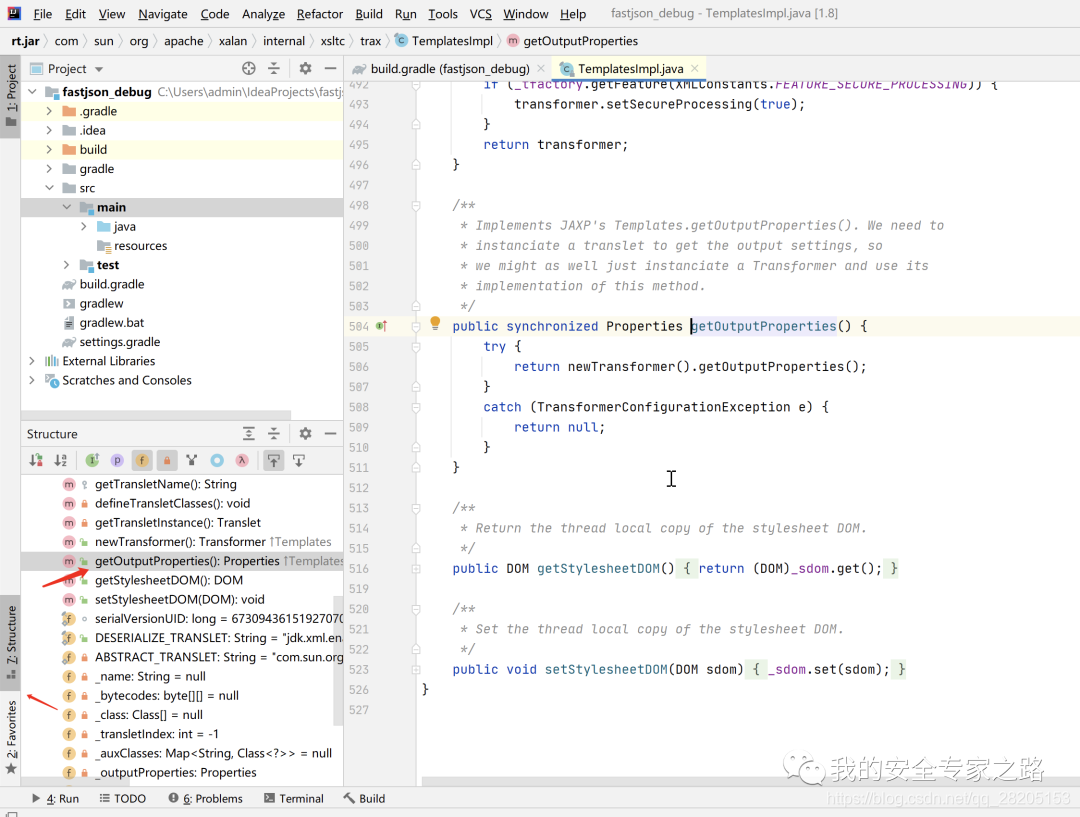Switch to TemplatesImpl.java tab
Screen dimensions: 1080x817
coord(630,68)
